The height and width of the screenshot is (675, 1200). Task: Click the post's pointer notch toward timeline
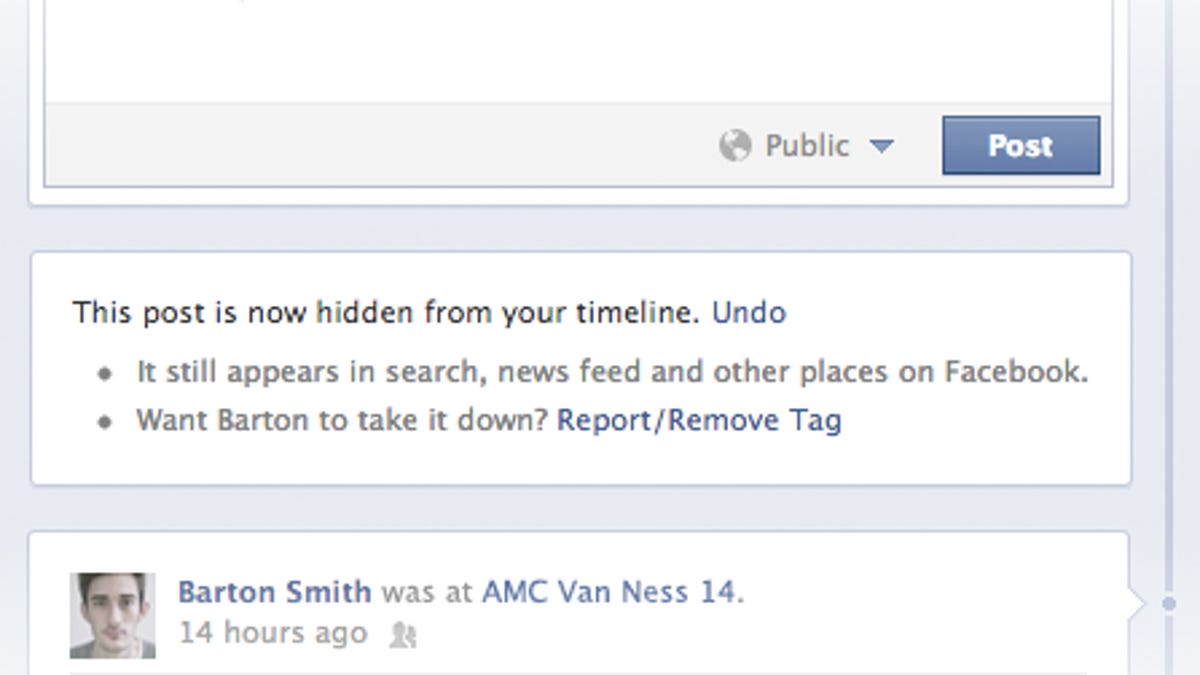pyautogui.click(x=1134, y=603)
